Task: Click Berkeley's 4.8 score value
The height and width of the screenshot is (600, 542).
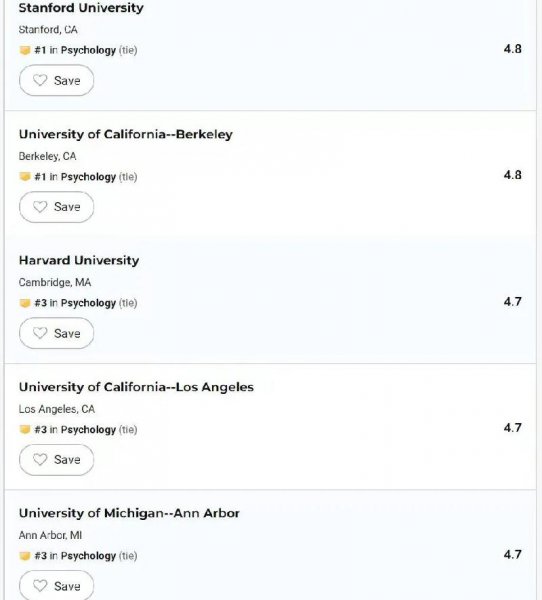Action: tap(513, 175)
